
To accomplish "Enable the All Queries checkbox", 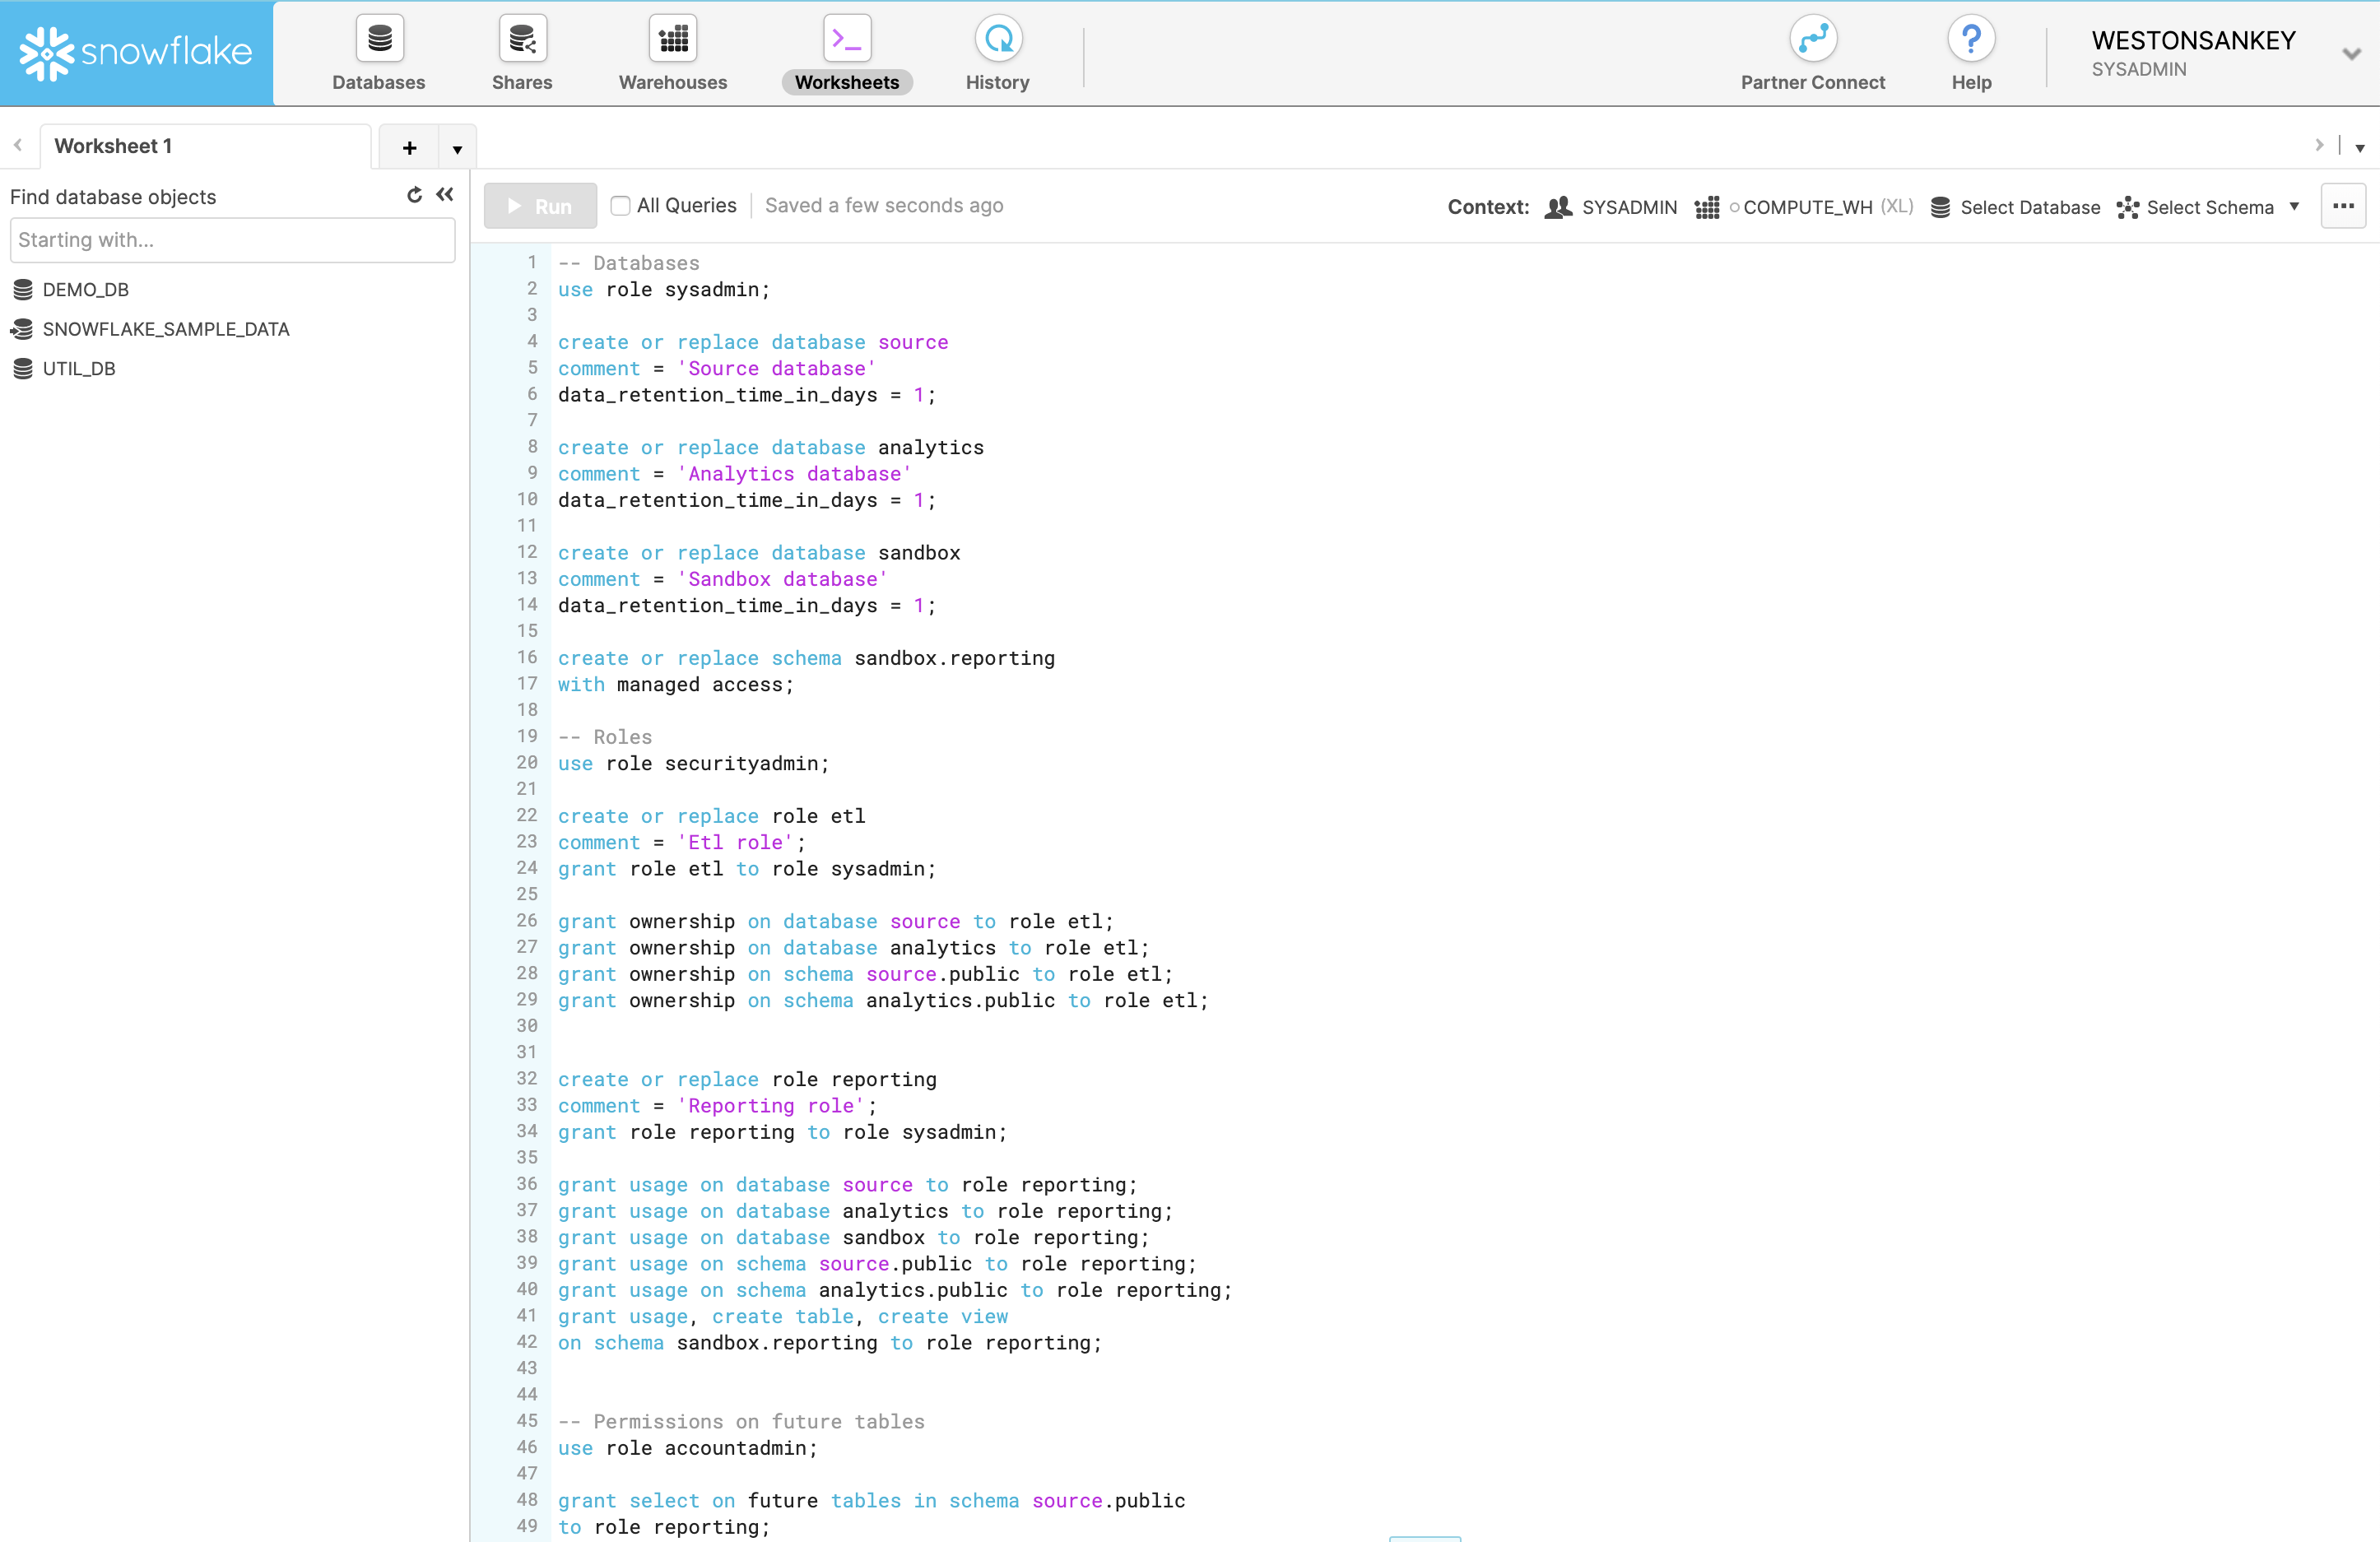I will [x=620, y=206].
